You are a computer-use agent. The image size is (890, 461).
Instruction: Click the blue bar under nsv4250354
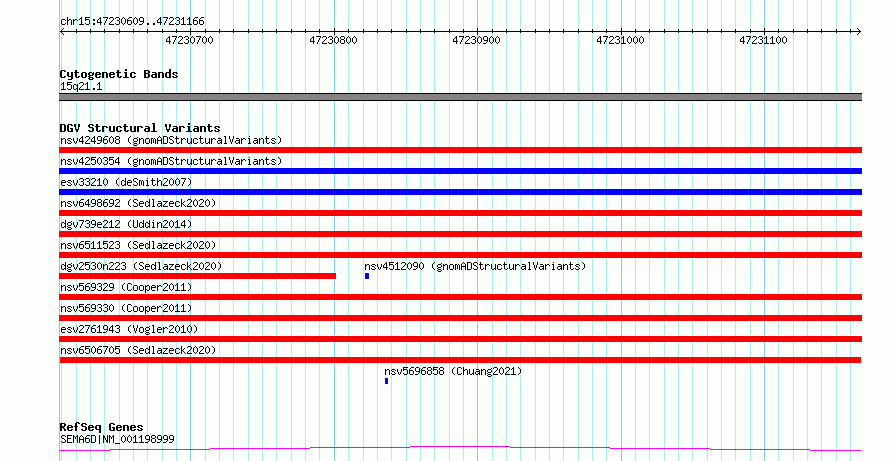[x=460, y=171]
